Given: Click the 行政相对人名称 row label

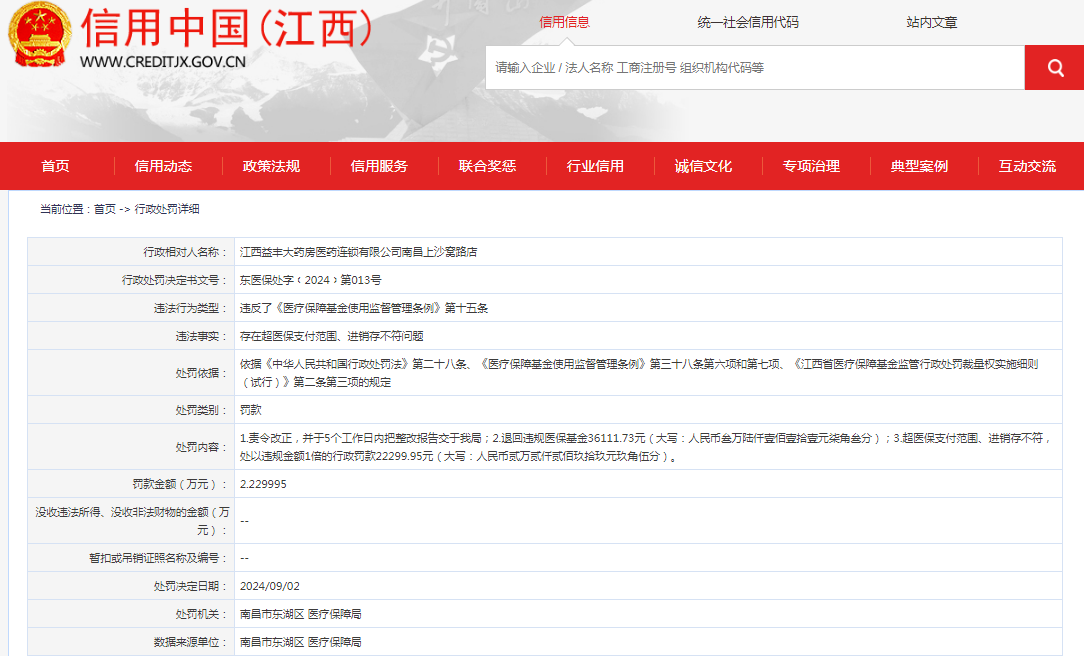Looking at the screenshot, I should click(x=185, y=252).
